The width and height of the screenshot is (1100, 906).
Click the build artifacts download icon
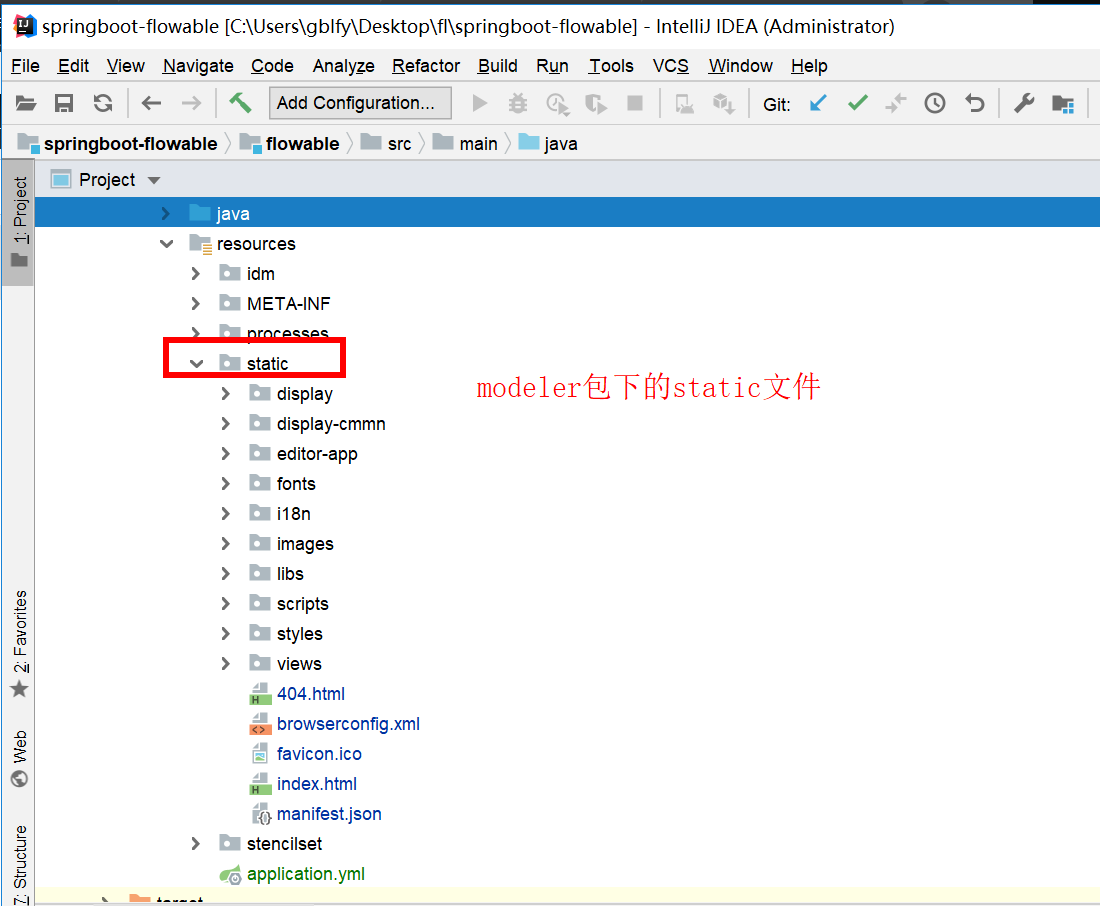pos(723,104)
